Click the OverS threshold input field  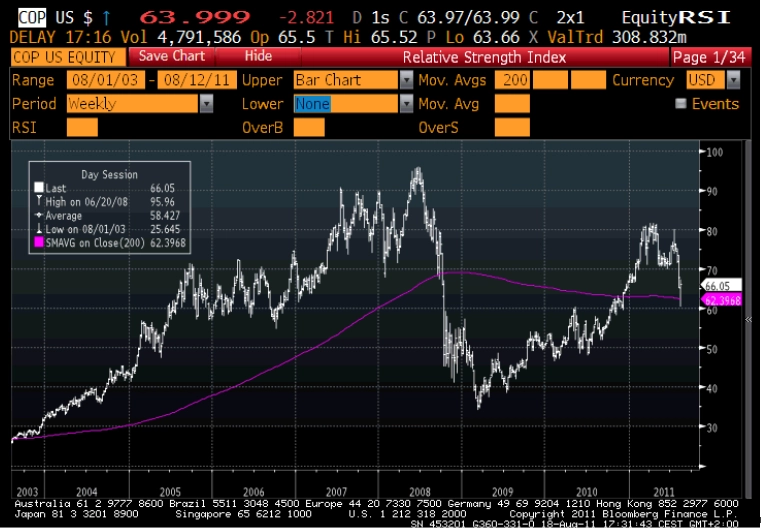pyautogui.click(x=513, y=128)
